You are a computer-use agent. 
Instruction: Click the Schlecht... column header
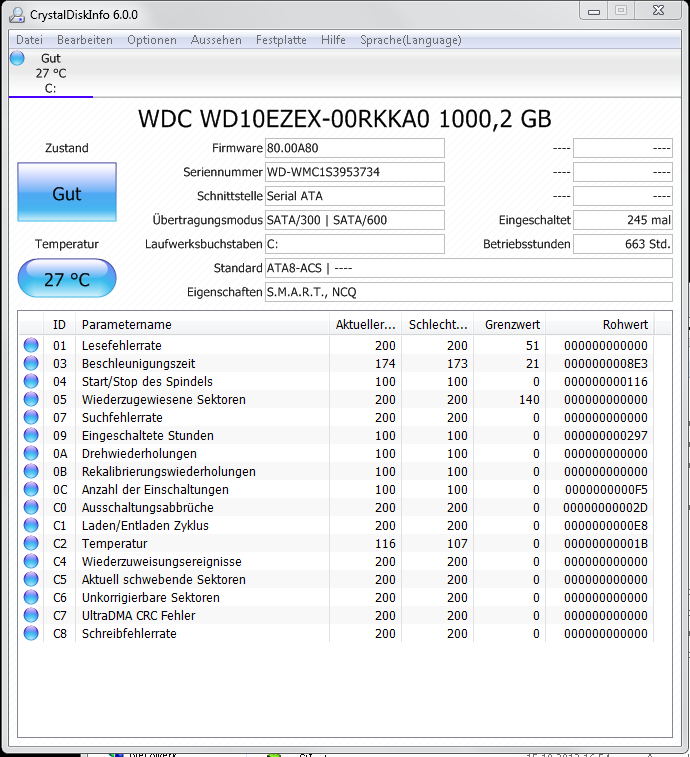tap(437, 324)
